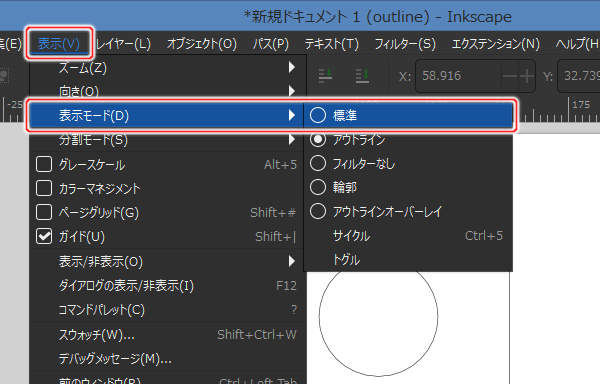
Task: Select the アウトラインオーバーレイ display mode
Action: point(408,211)
